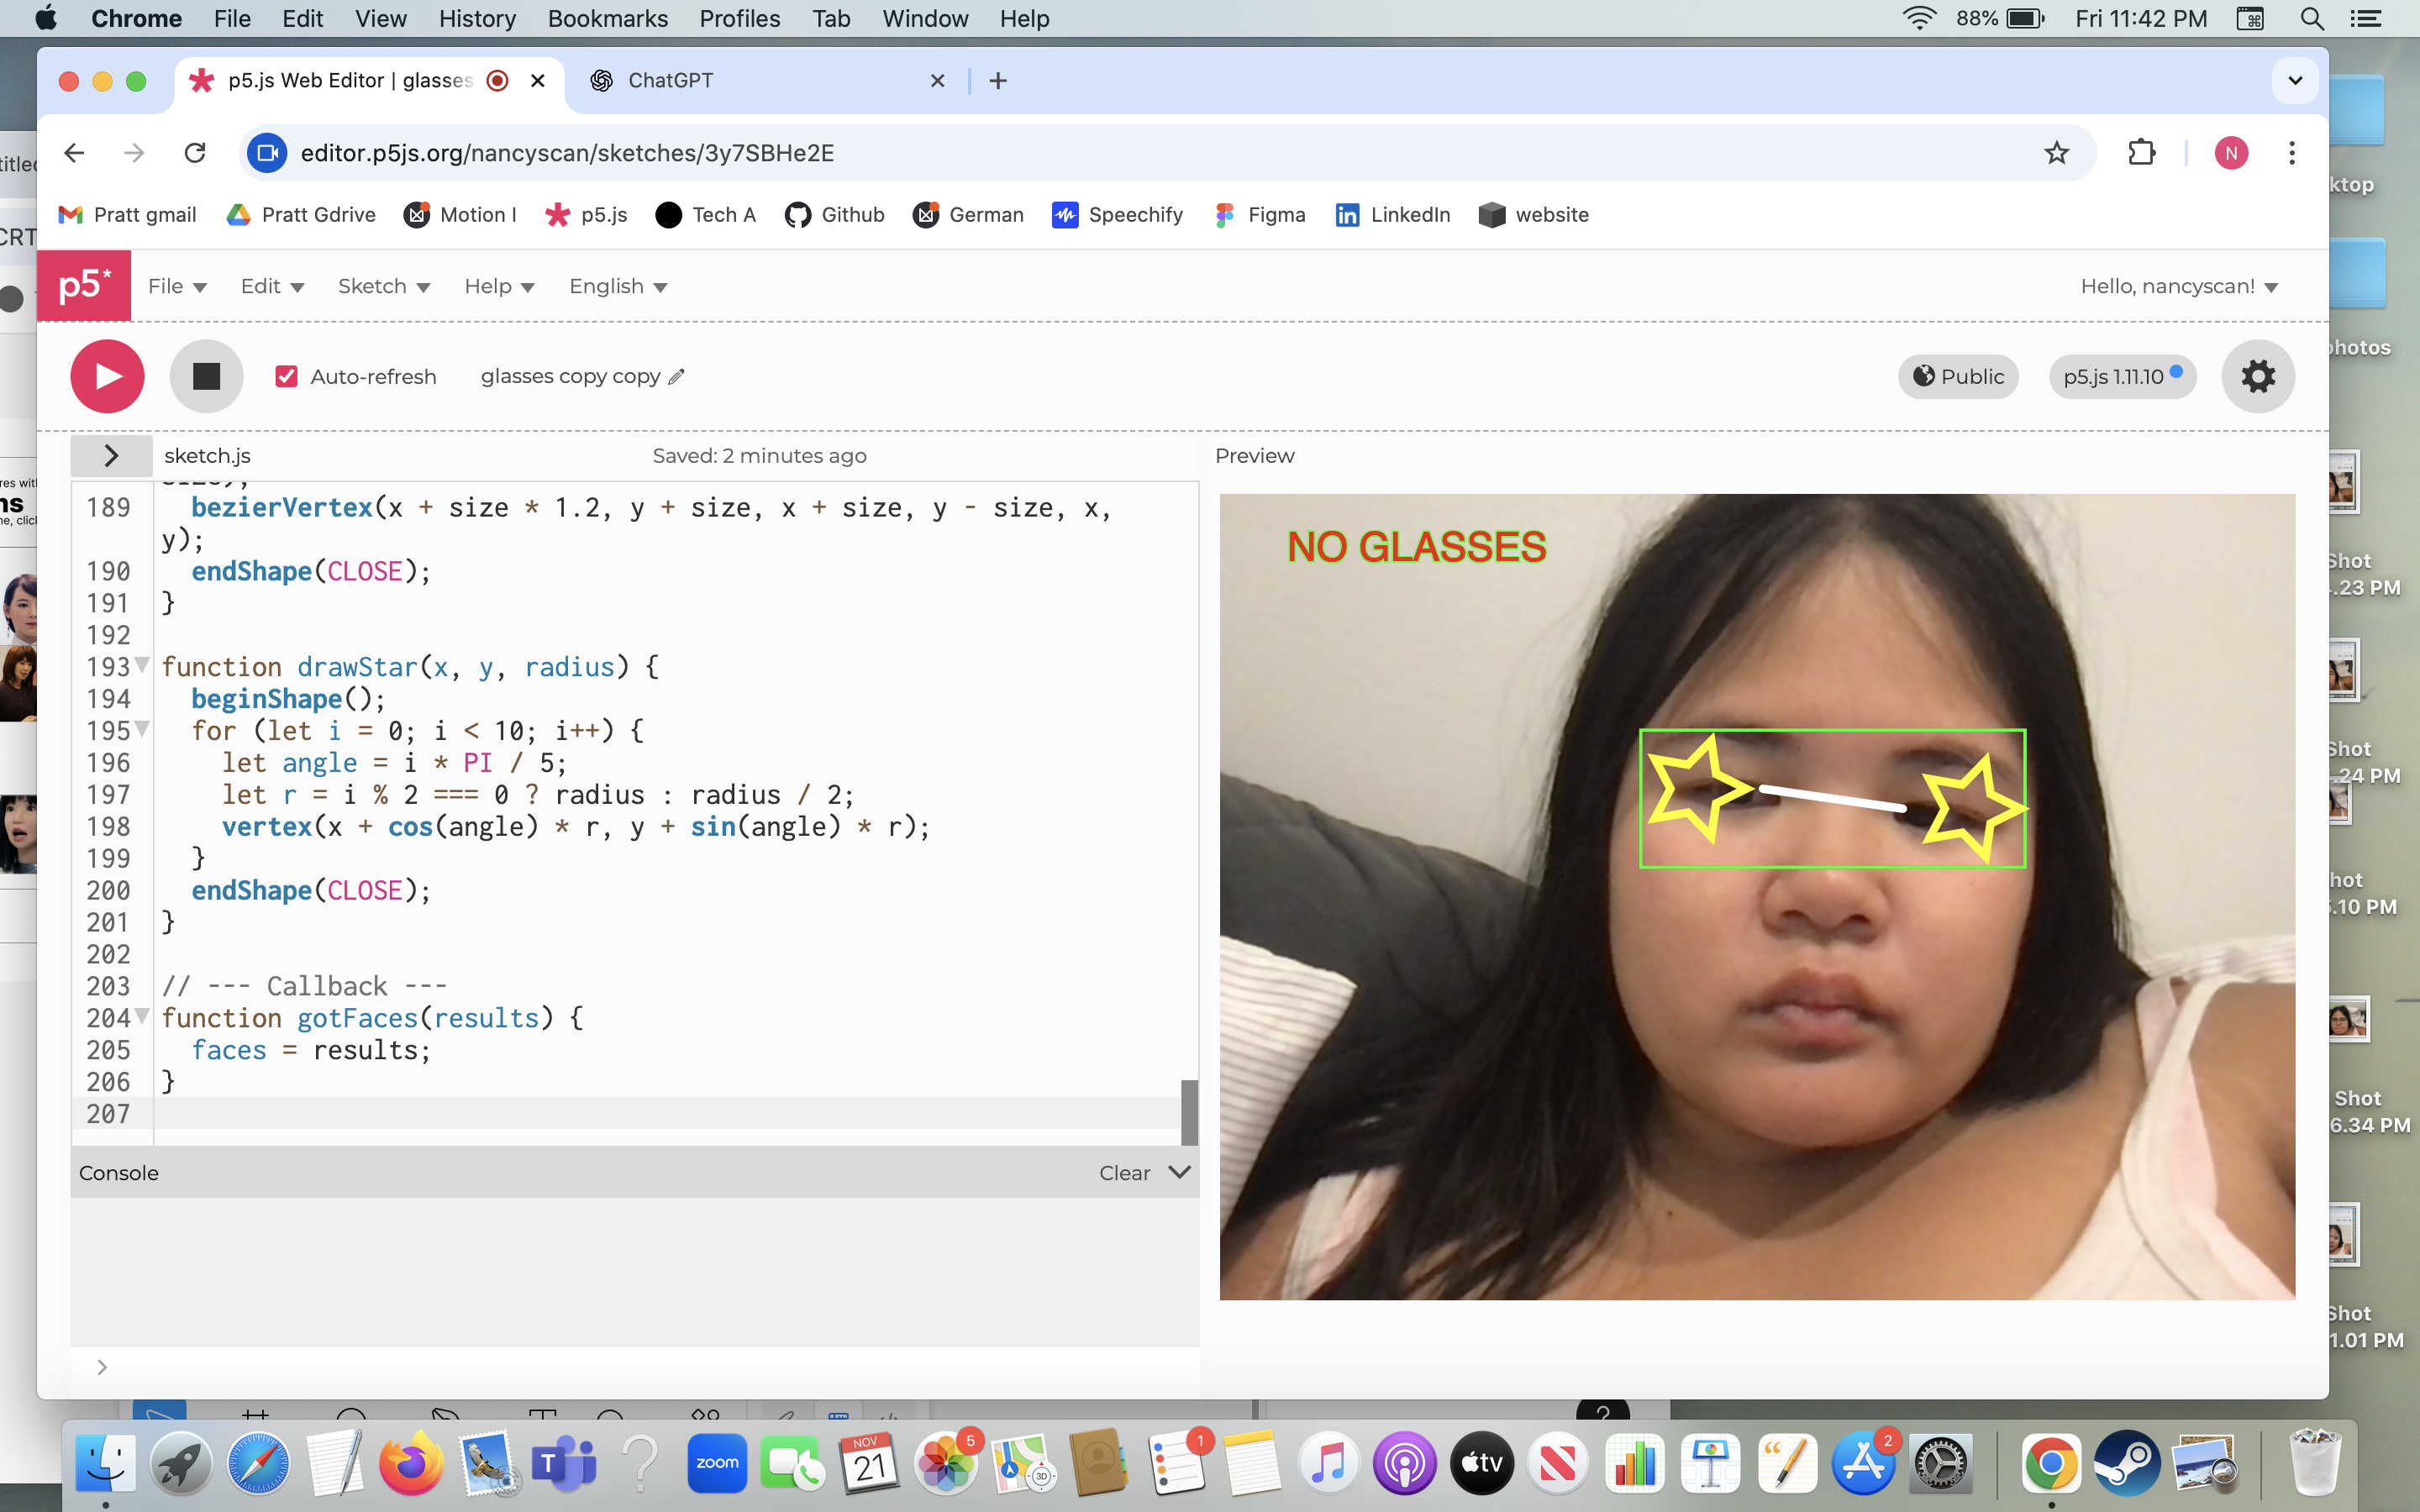2420x1512 pixels.
Task: Toggle the Public visibility setting
Action: [x=1958, y=376]
